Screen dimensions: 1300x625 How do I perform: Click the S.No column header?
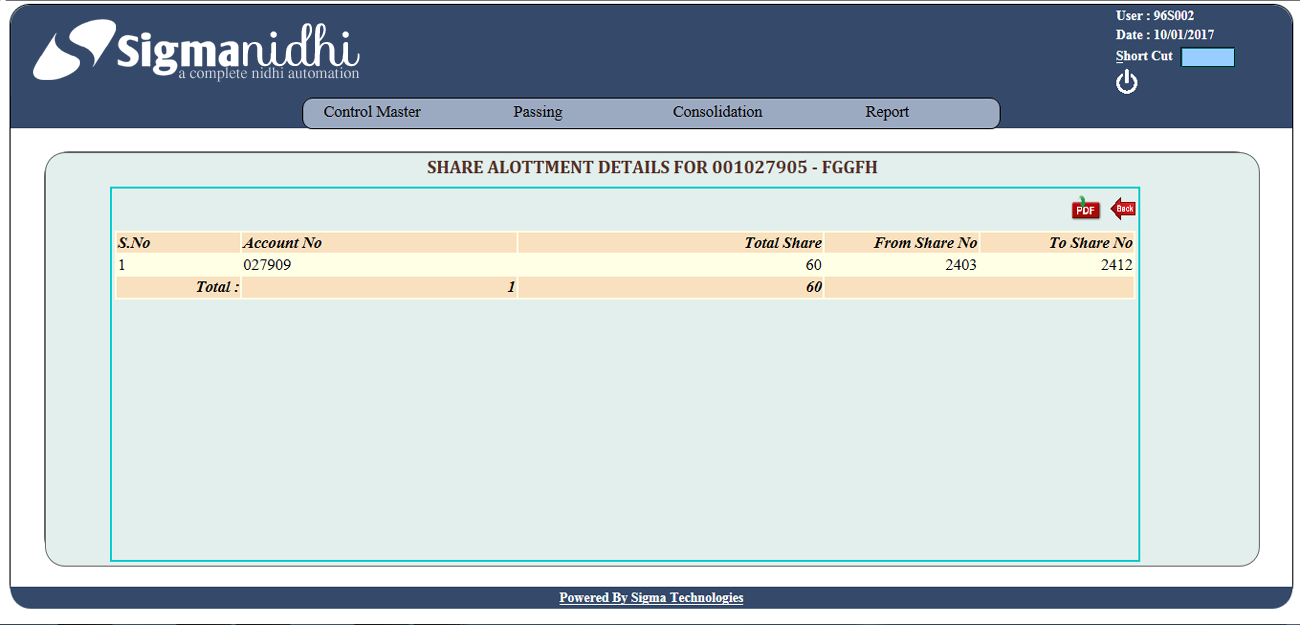click(134, 243)
